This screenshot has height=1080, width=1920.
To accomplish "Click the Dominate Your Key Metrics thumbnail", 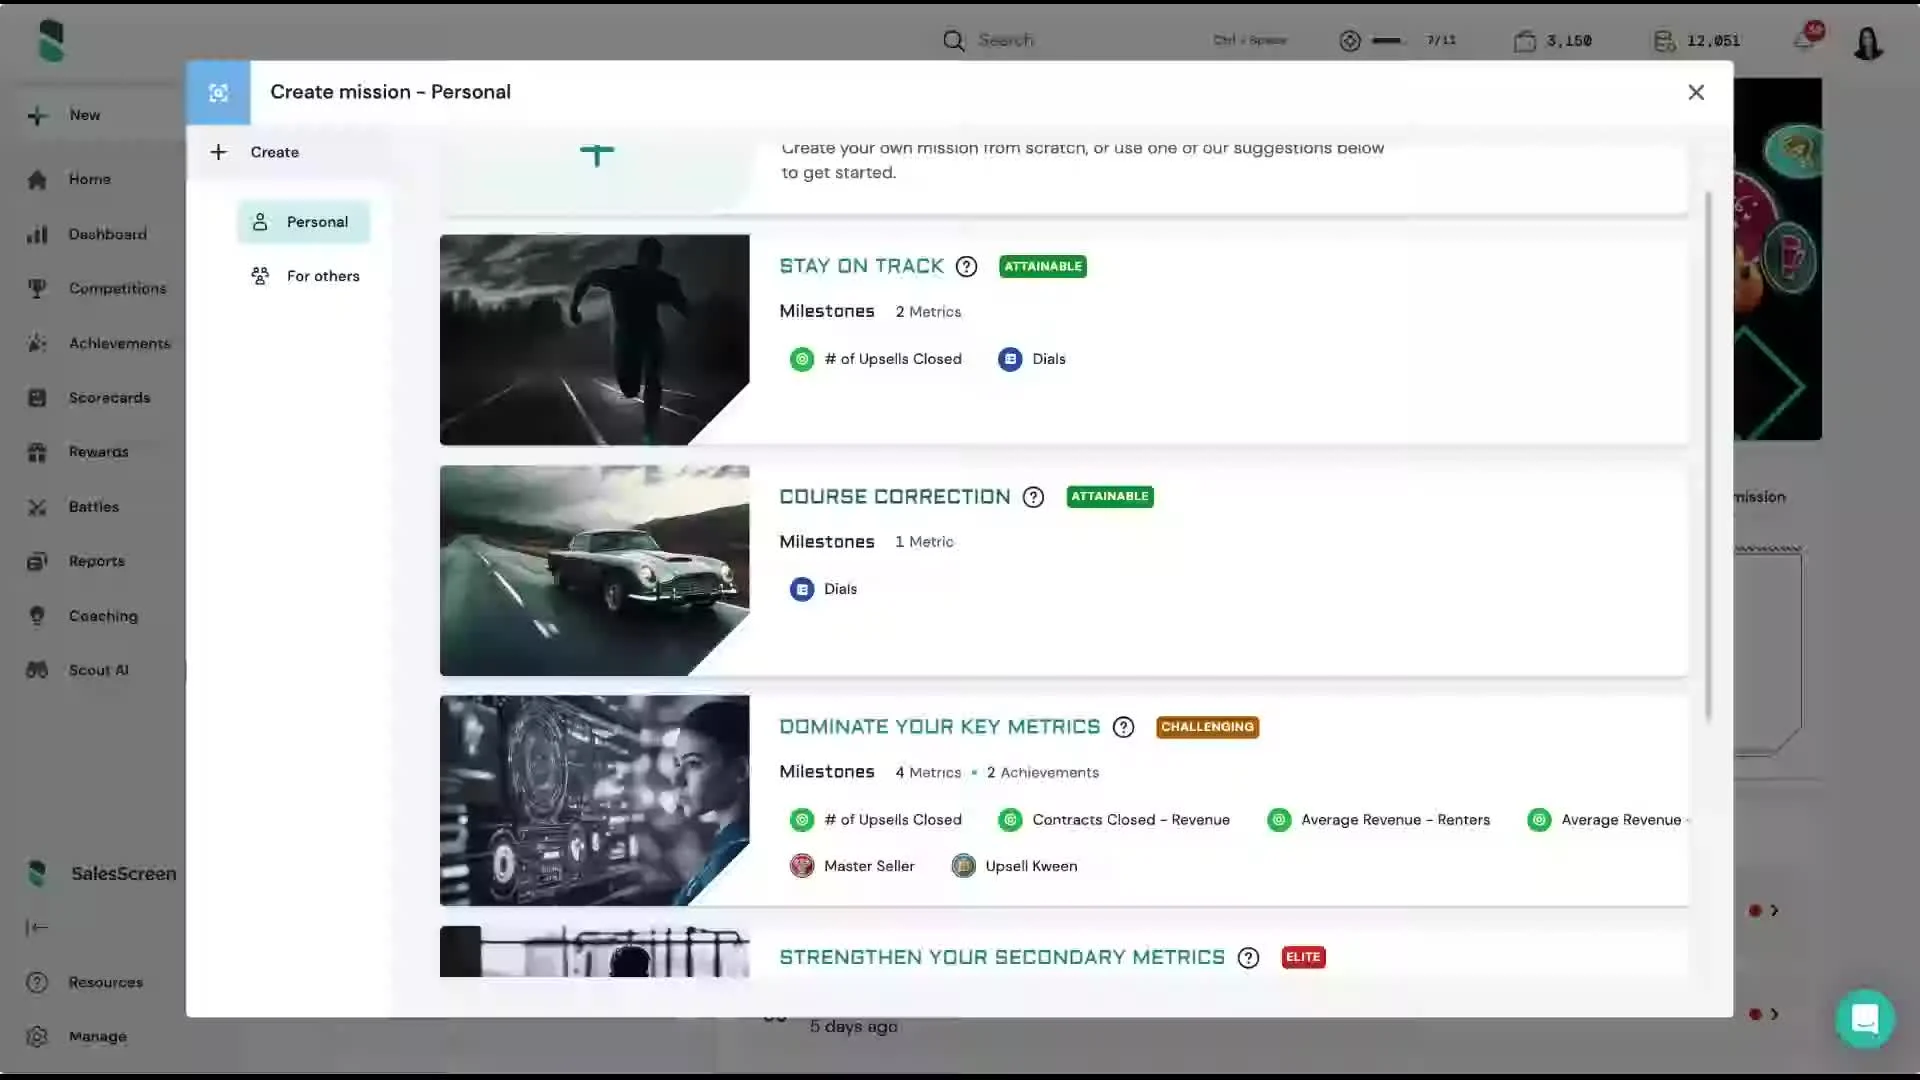I will [x=594, y=800].
